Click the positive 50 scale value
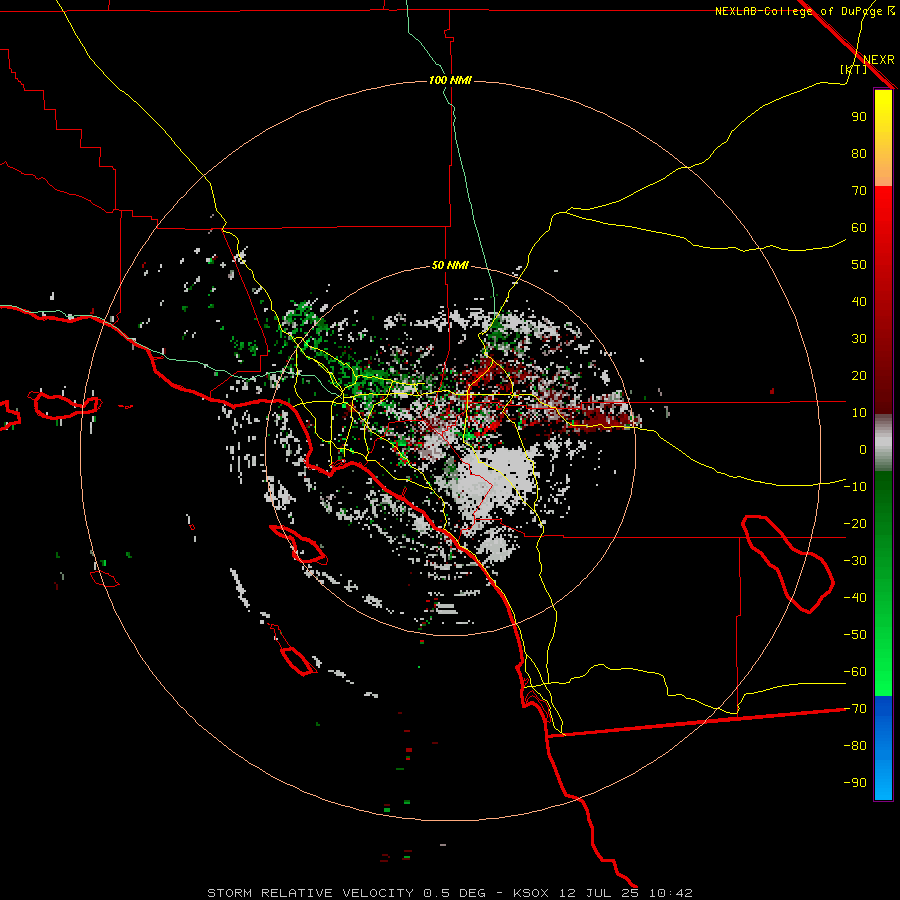900x900 pixels. coord(859,265)
